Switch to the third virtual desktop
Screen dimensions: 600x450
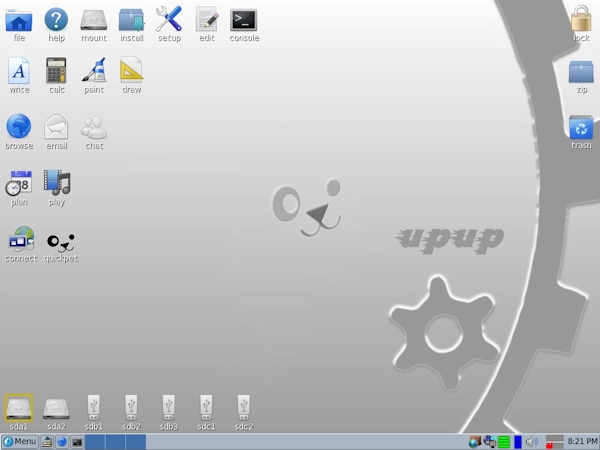point(136,442)
